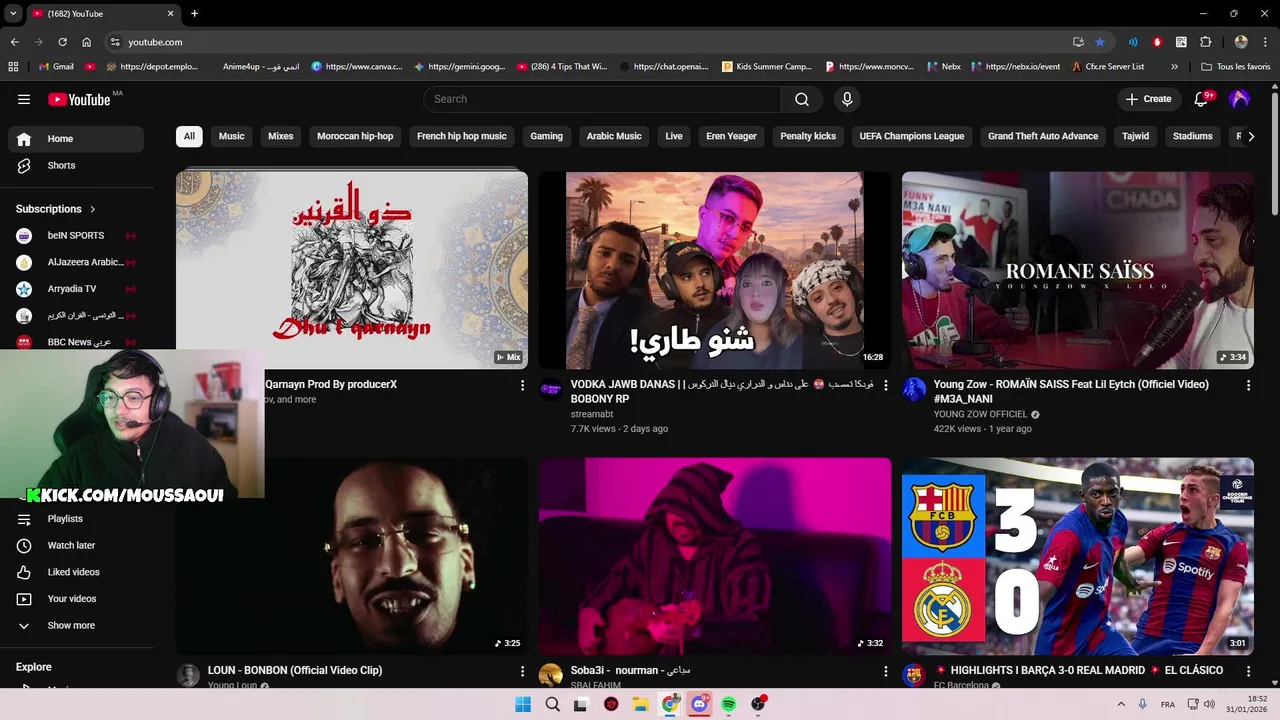Select the French hip hop music chip

tap(462, 136)
